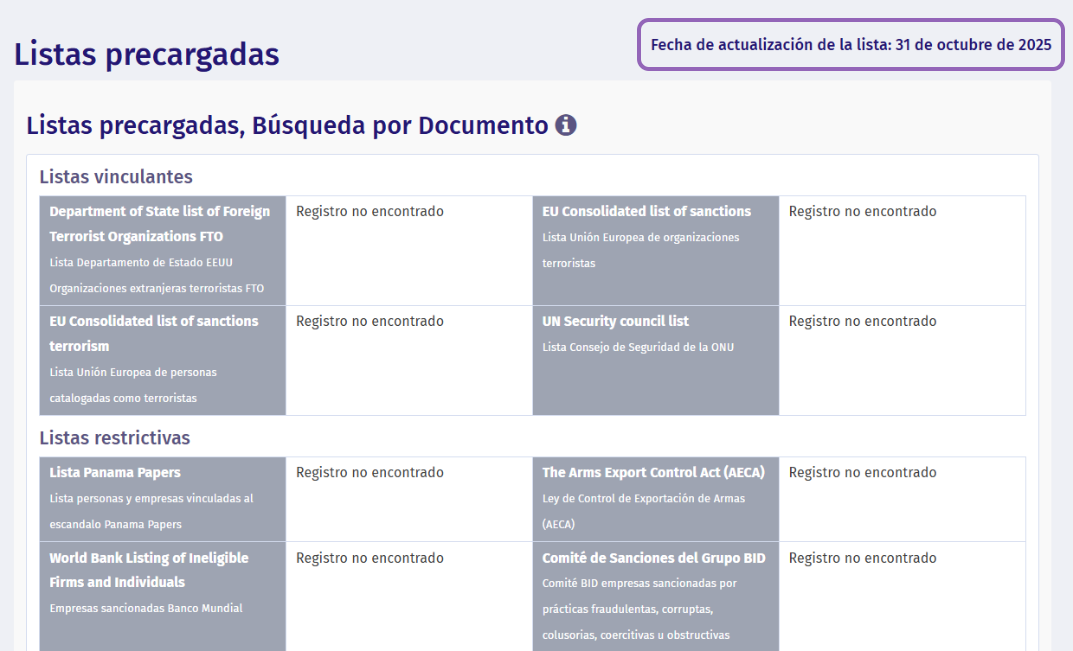Select the 'Lista Panama Papers' cell

(x=163, y=499)
